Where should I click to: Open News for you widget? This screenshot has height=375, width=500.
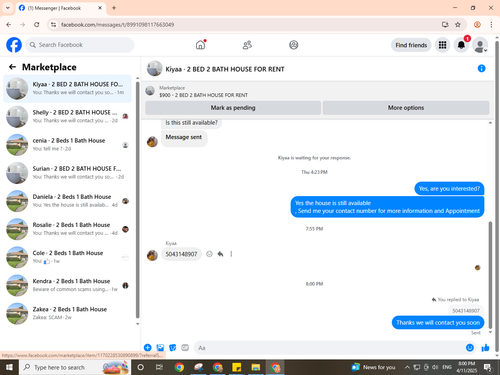pos(373,367)
